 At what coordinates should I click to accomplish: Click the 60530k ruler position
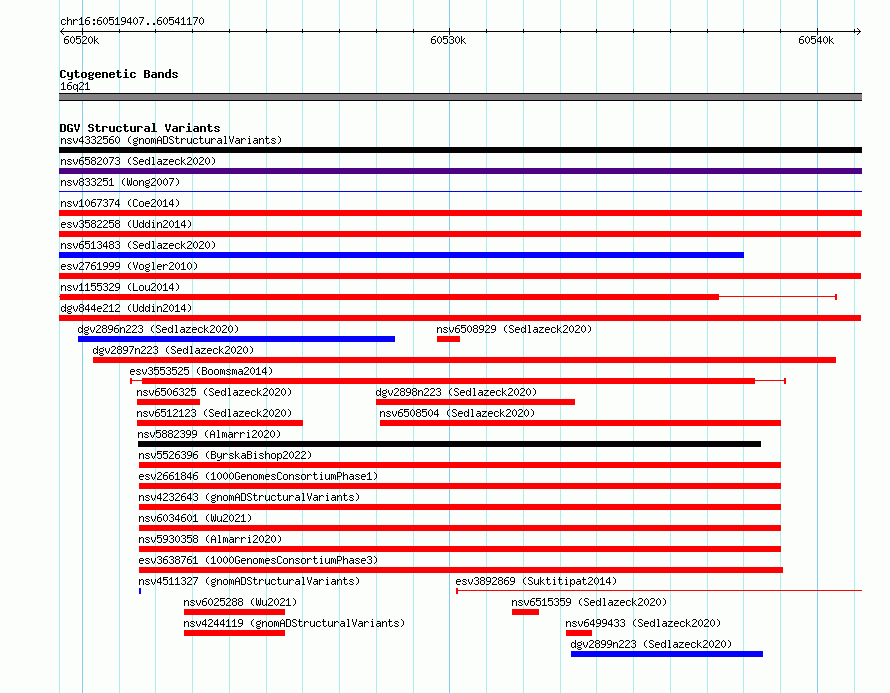point(448,40)
